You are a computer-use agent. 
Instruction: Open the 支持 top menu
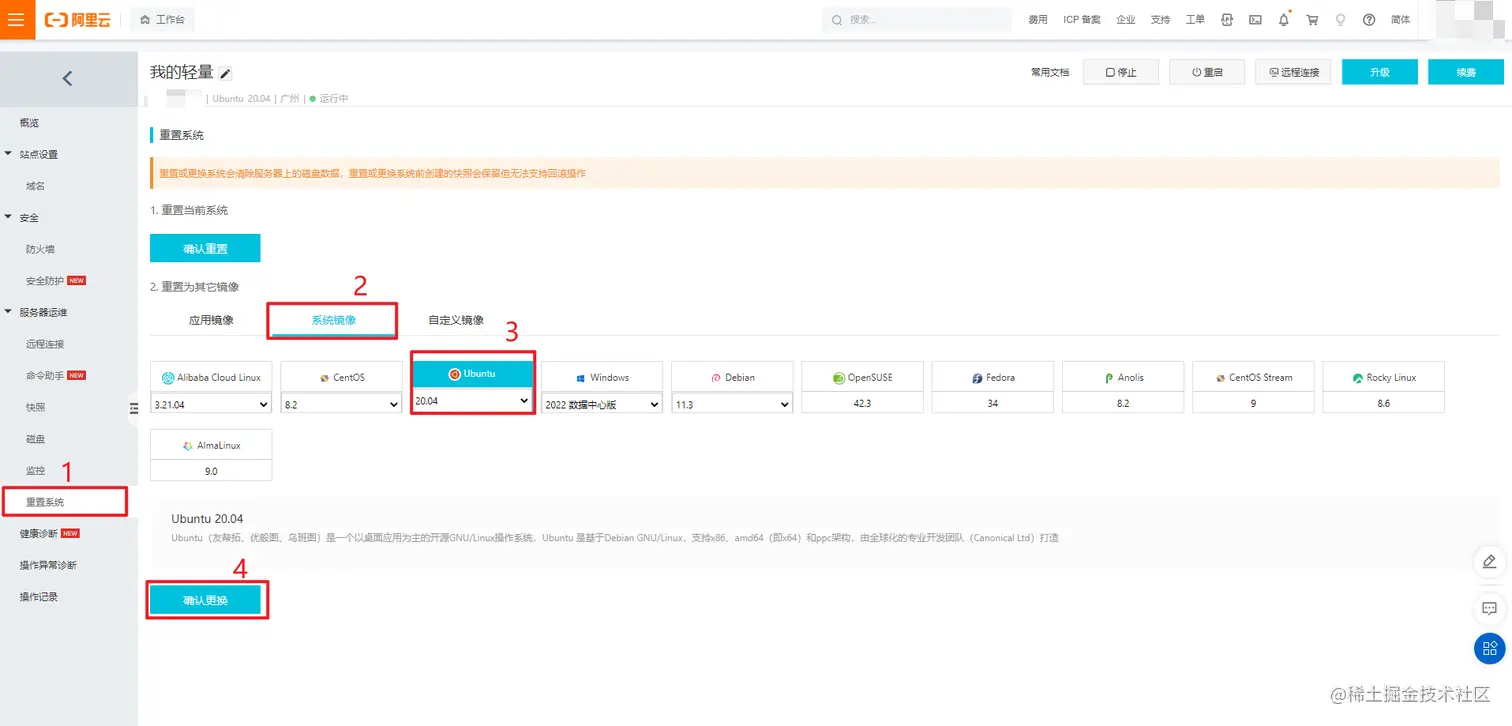click(x=1160, y=20)
